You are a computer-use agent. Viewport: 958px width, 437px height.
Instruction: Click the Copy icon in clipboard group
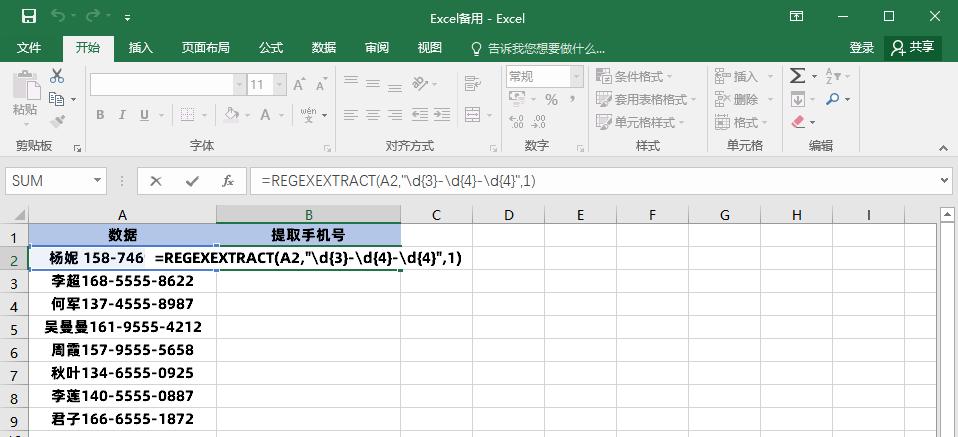tap(57, 98)
